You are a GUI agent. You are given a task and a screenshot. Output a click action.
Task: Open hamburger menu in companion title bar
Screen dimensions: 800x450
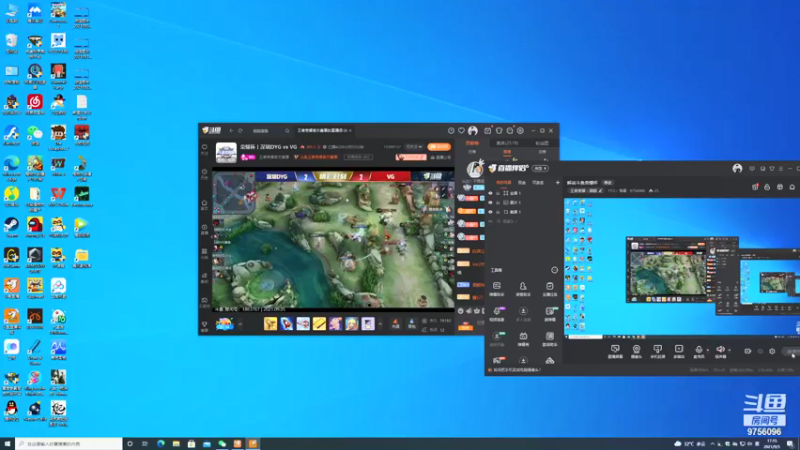[781, 168]
